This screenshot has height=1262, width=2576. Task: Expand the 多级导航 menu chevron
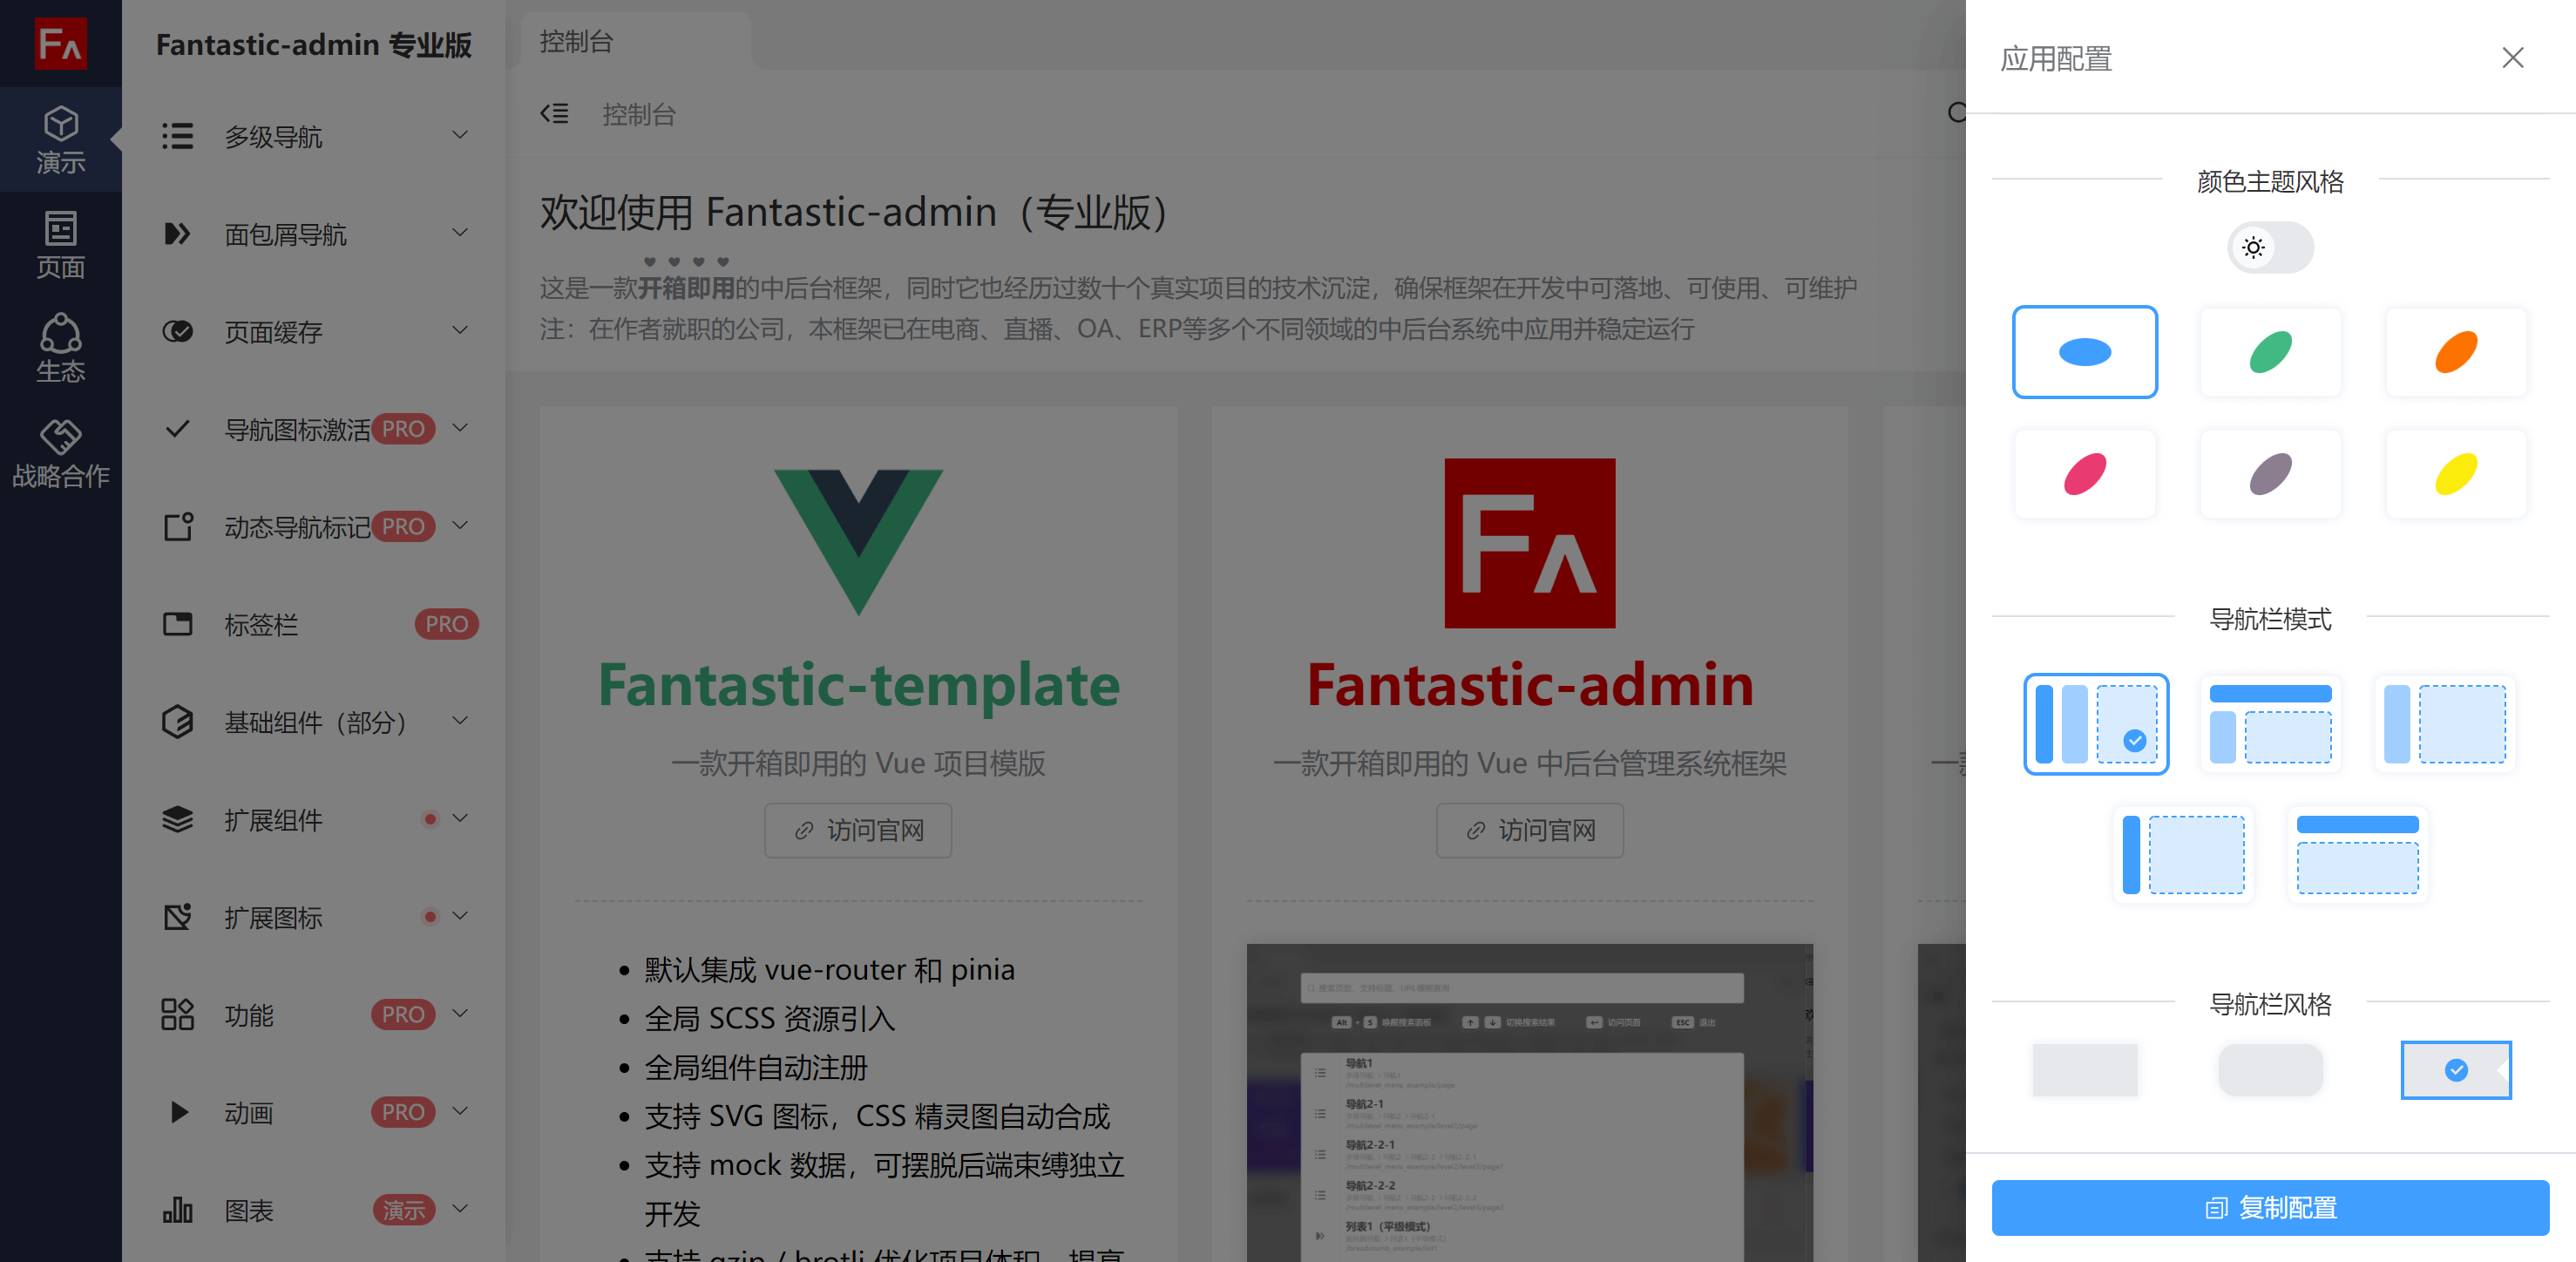pos(460,134)
